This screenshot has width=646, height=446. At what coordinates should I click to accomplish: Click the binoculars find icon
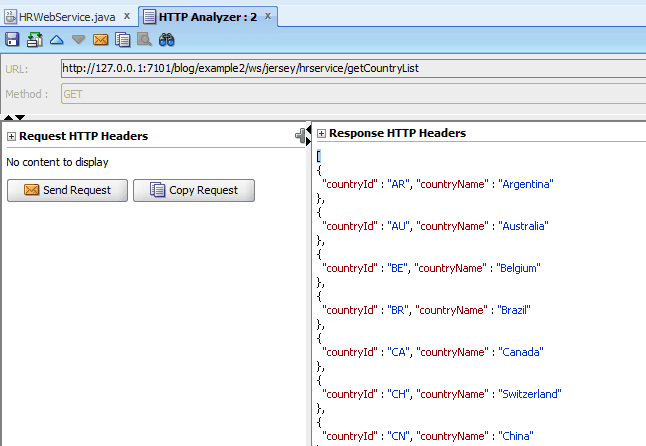point(166,40)
